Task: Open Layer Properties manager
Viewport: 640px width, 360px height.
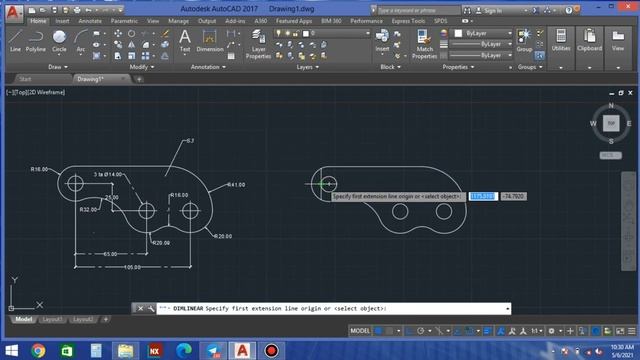Action: [x=258, y=44]
